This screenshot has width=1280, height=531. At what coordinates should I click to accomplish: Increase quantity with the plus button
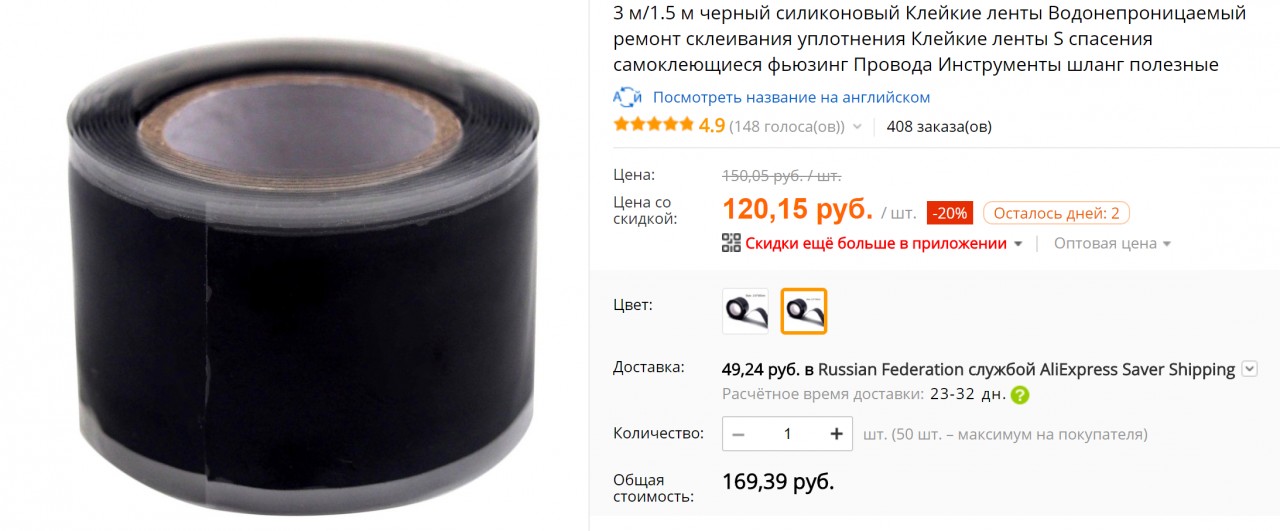[x=837, y=434]
